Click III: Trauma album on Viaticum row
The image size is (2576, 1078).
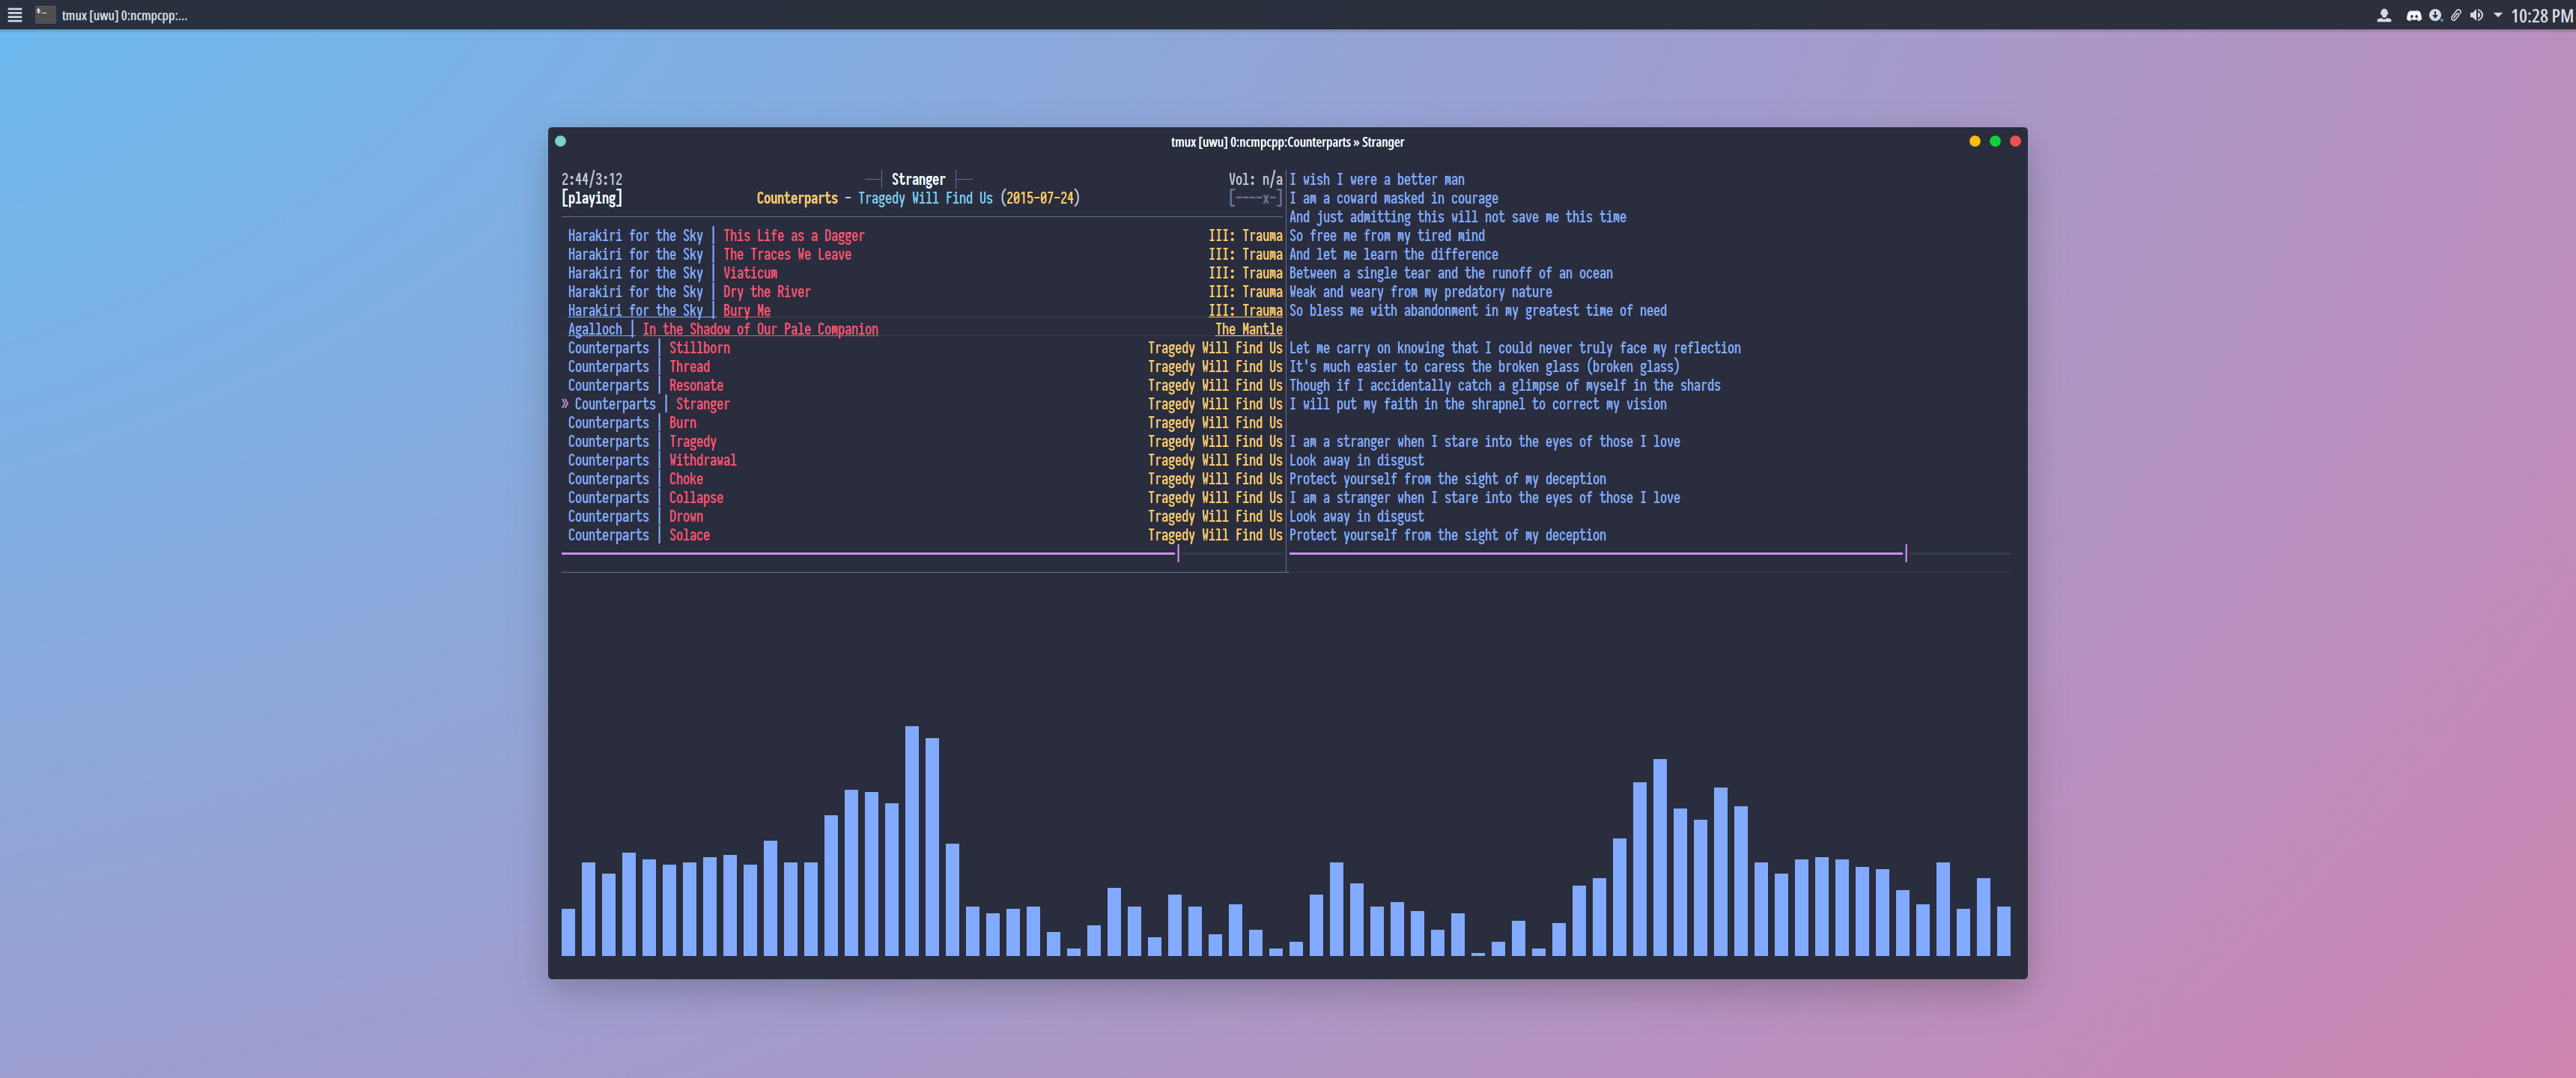pyautogui.click(x=1245, y=273)
